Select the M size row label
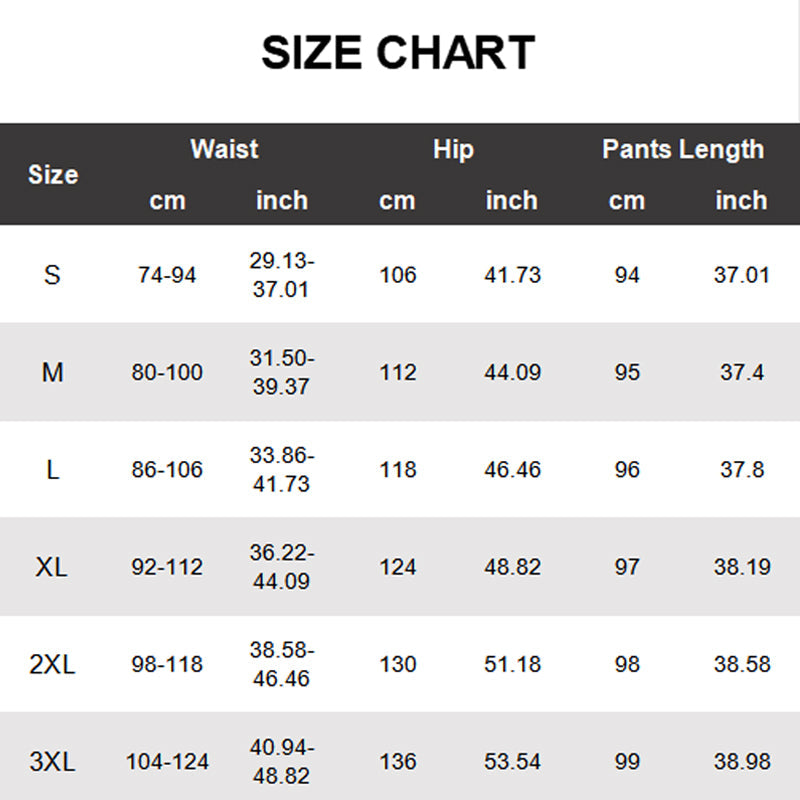800x800 pixels. pyautogui.click(x=52, y=373)
